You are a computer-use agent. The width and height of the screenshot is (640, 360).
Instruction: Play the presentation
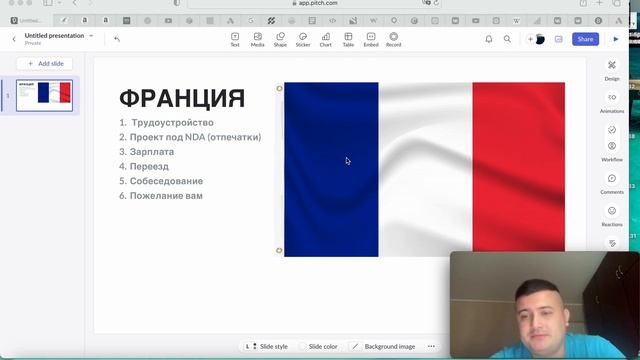pos(616,39)
